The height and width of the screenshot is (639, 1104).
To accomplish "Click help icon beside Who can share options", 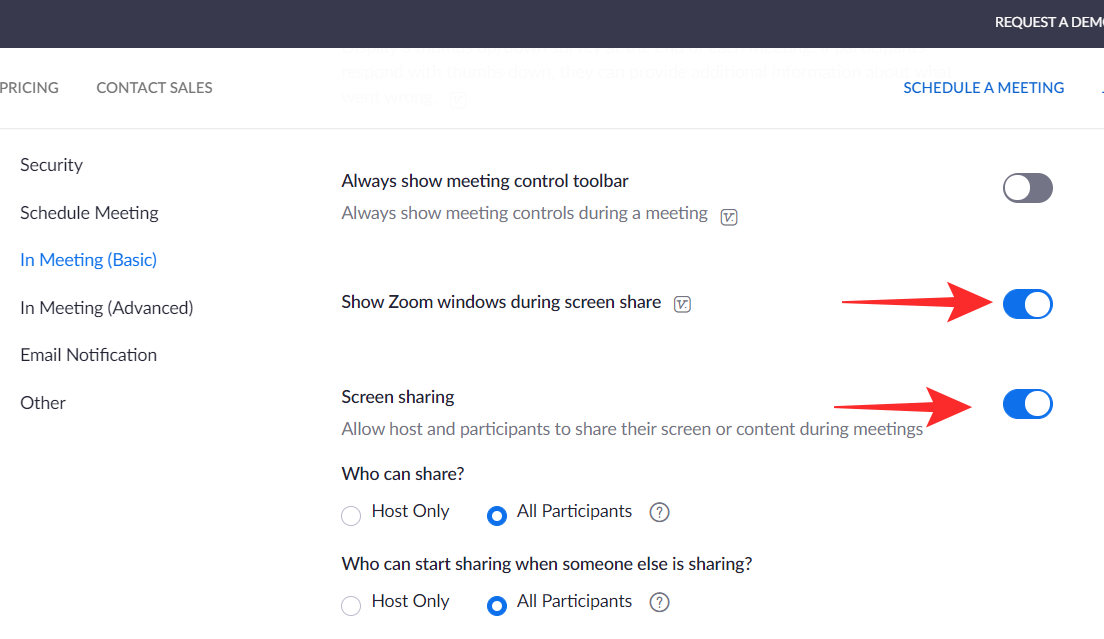I will coord(659,512).
